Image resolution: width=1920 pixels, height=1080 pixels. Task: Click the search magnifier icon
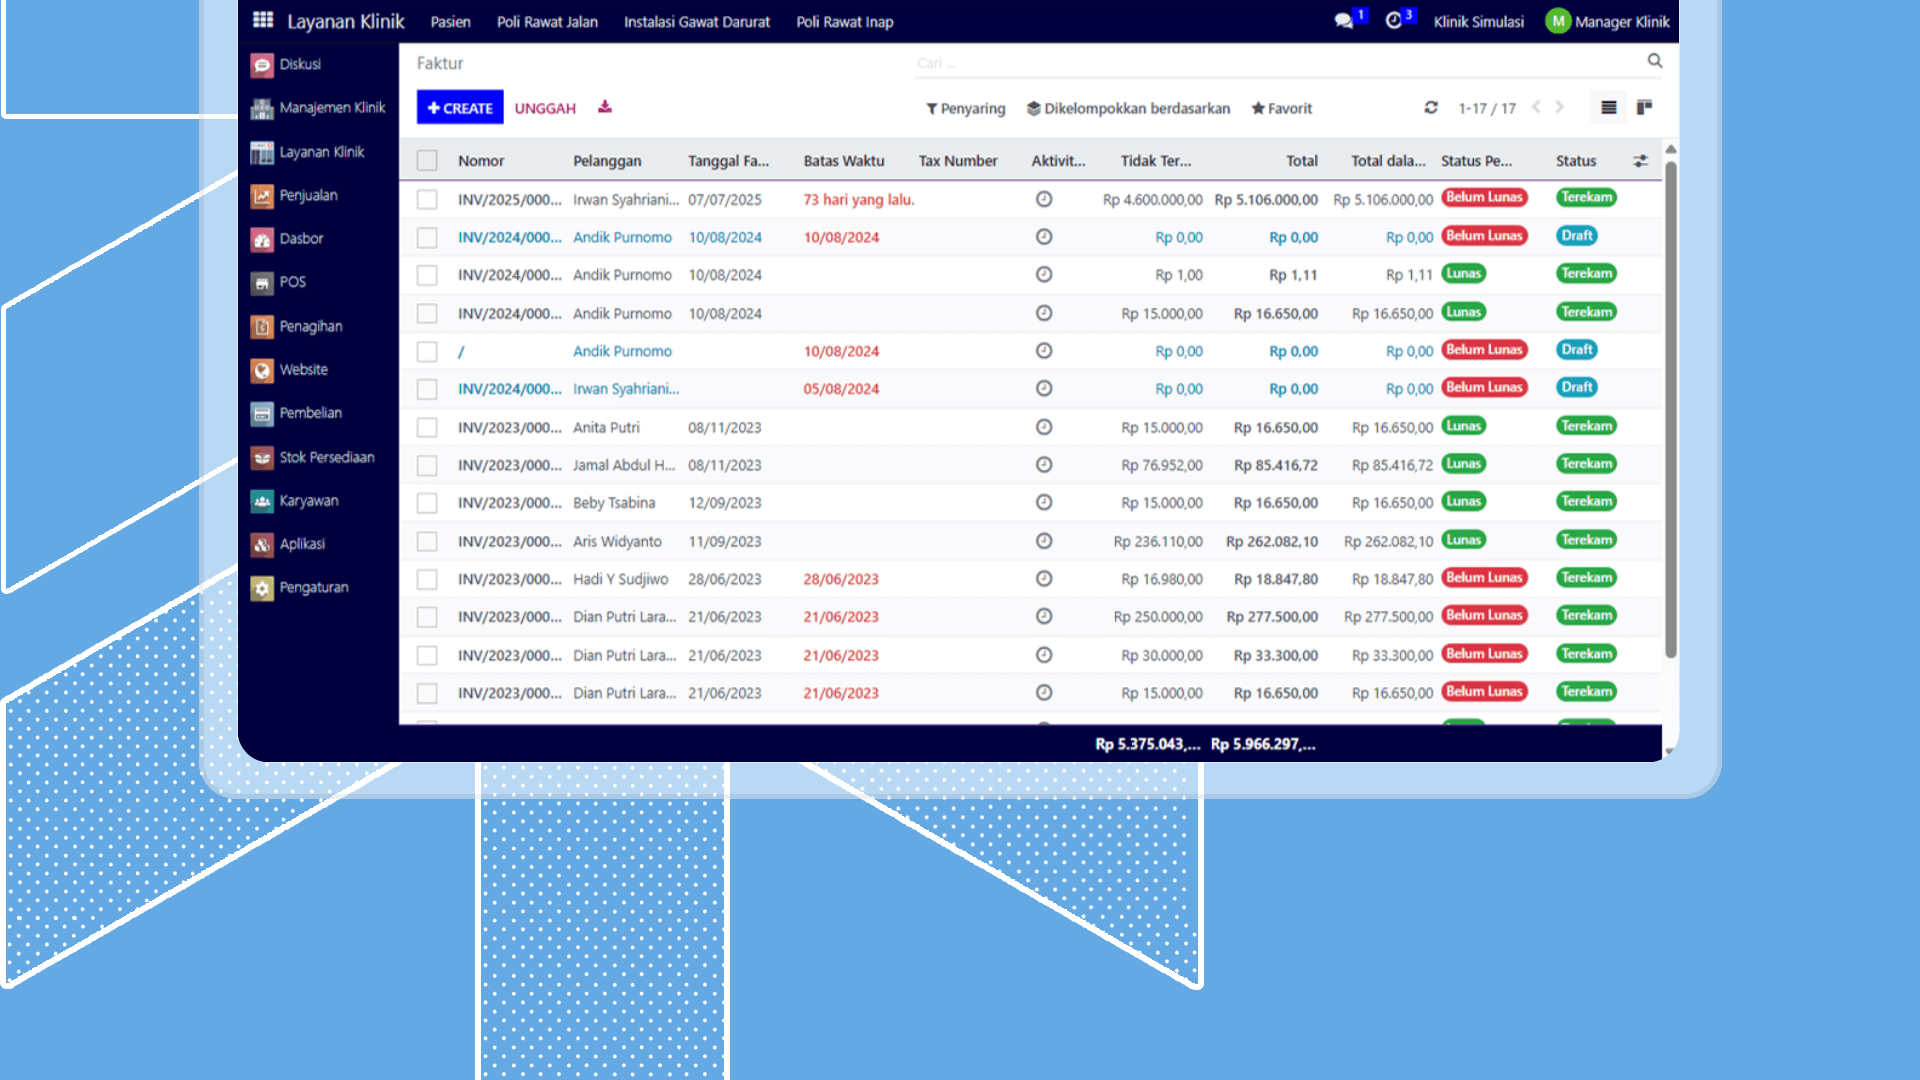(x=1655, y=61)
